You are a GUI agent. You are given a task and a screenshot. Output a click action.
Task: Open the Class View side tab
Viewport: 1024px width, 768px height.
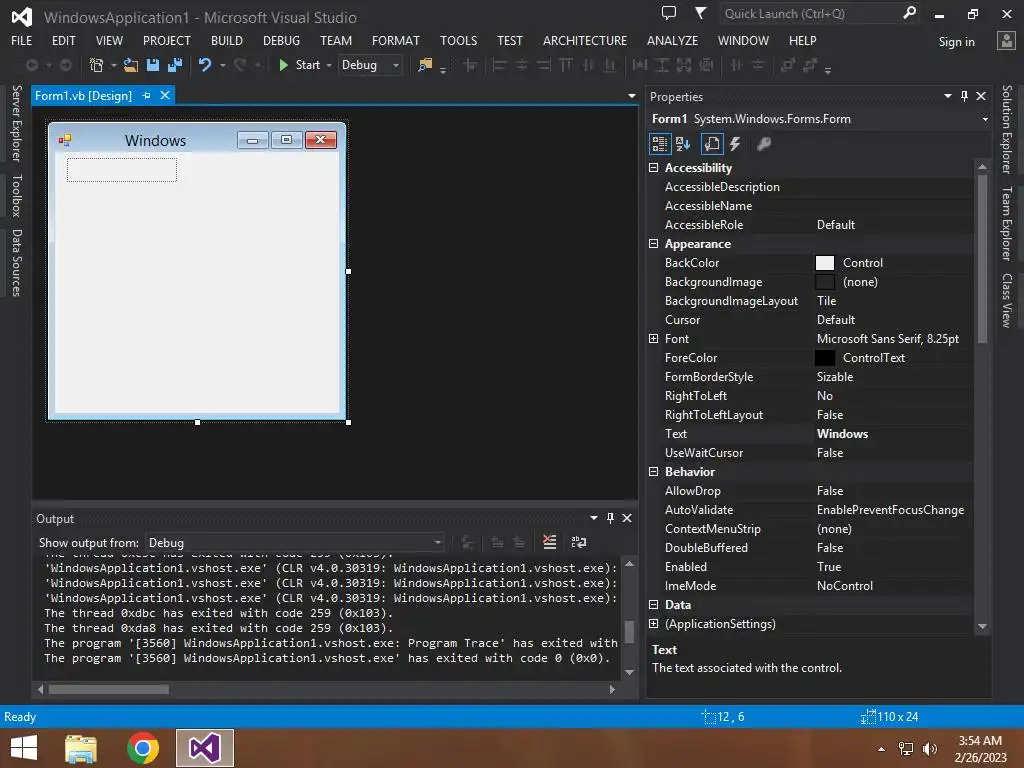1007,300
